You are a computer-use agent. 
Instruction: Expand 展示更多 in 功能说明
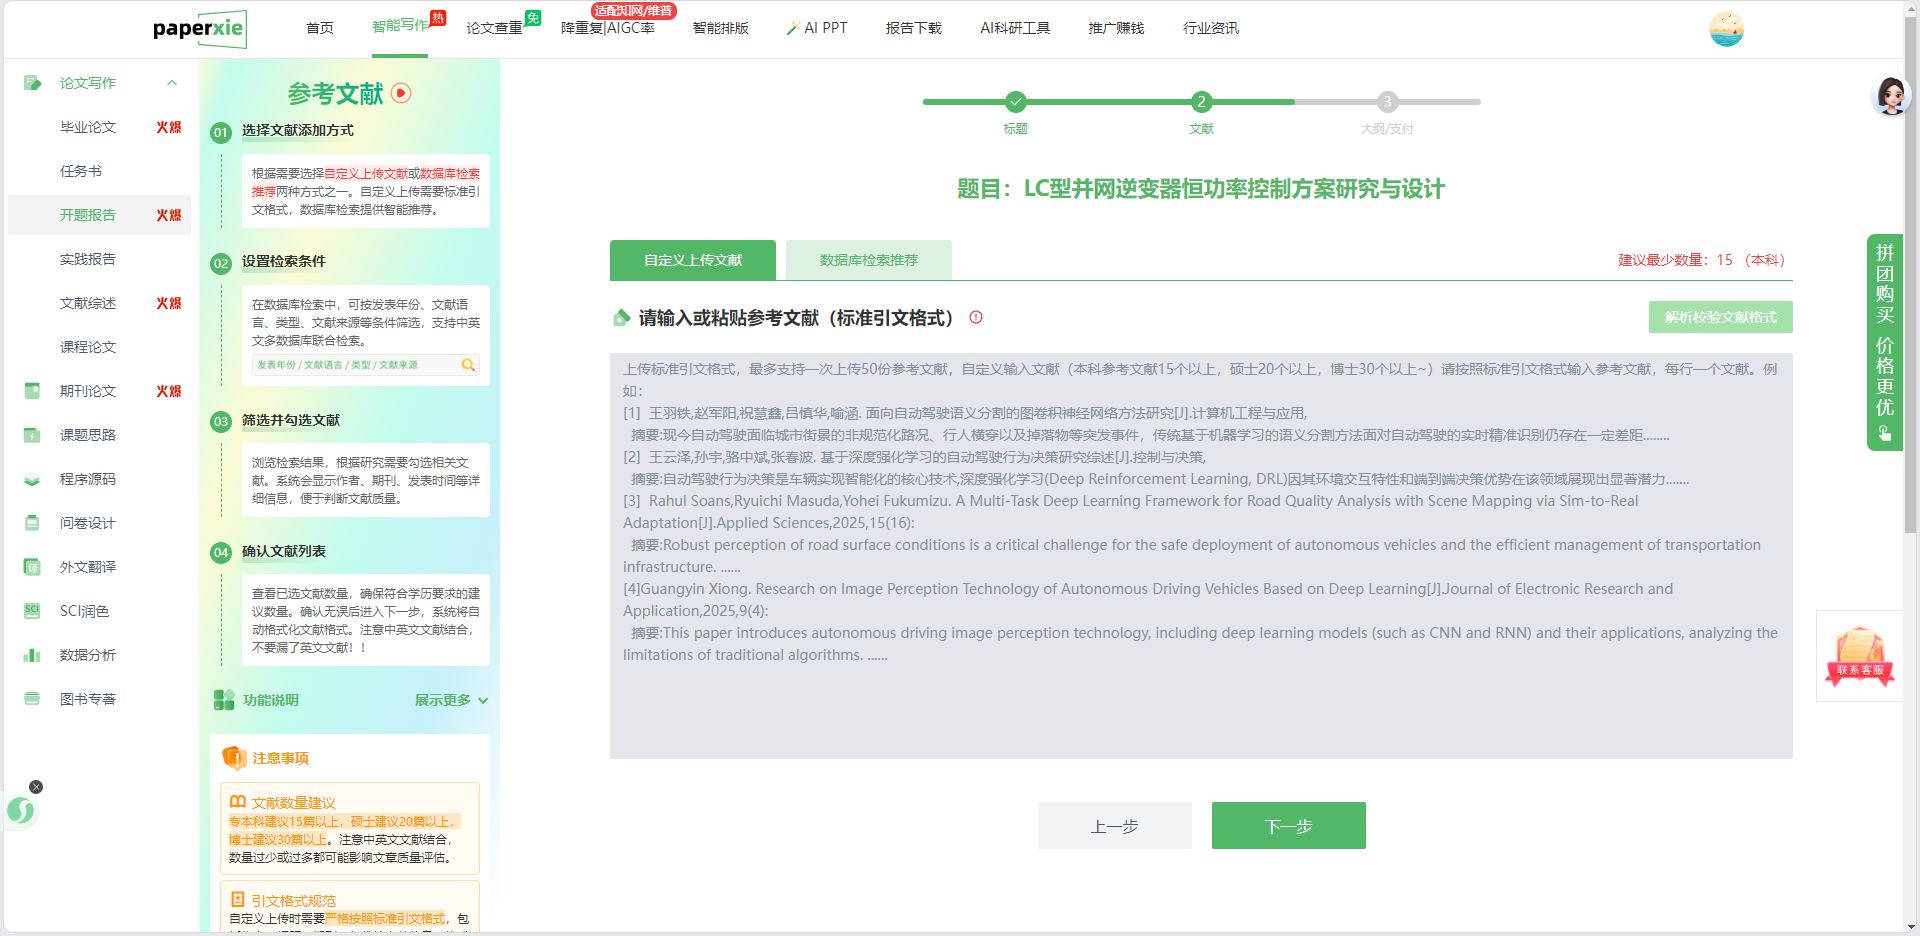click(451, 700)
